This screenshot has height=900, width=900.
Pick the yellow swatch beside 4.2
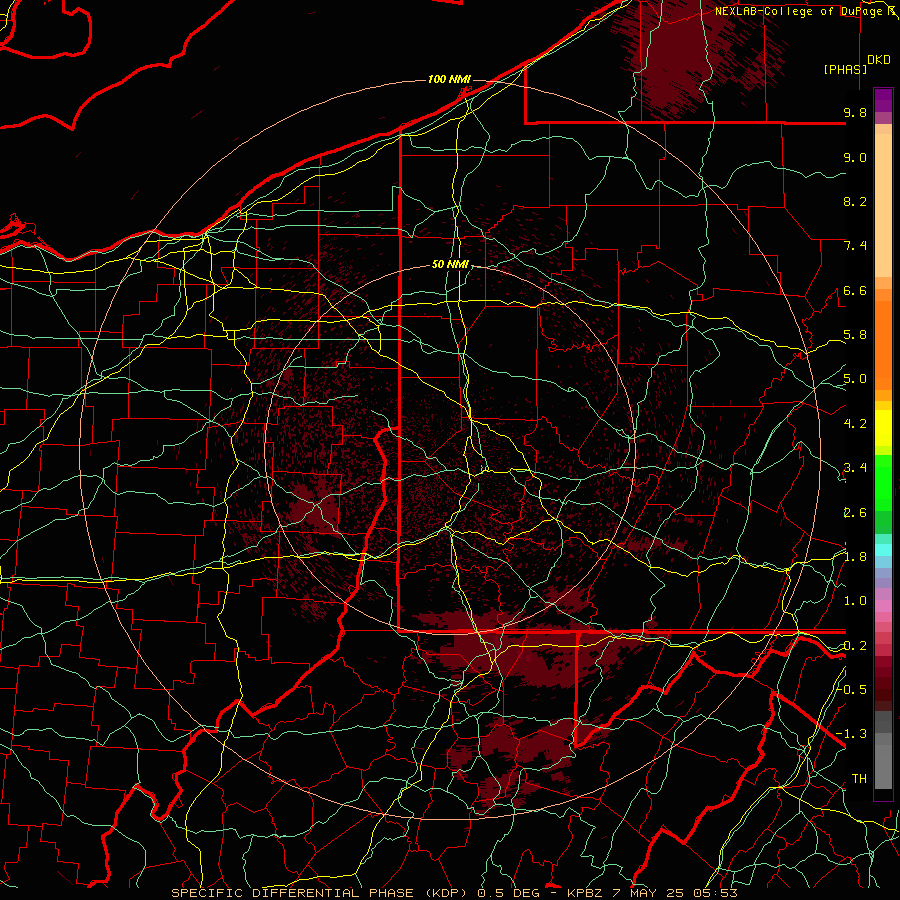(883, 428)
